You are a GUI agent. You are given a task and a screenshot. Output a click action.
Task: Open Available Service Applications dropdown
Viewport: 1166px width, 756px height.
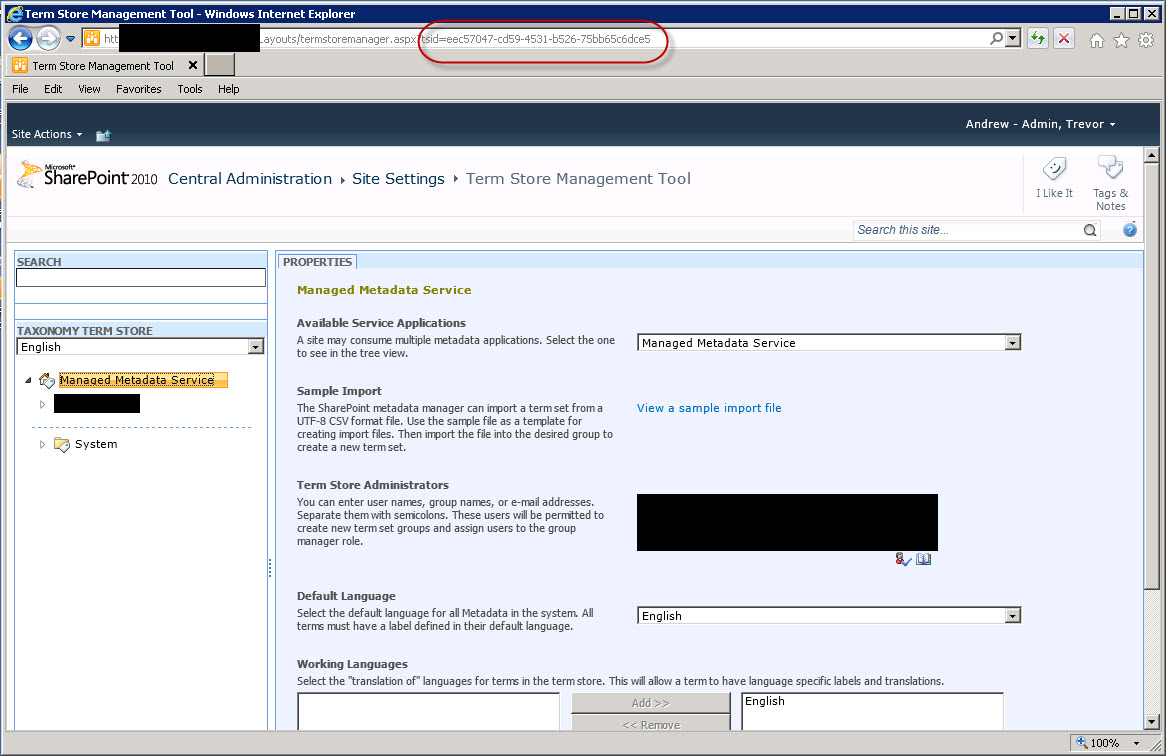[x=1012, y=343]
